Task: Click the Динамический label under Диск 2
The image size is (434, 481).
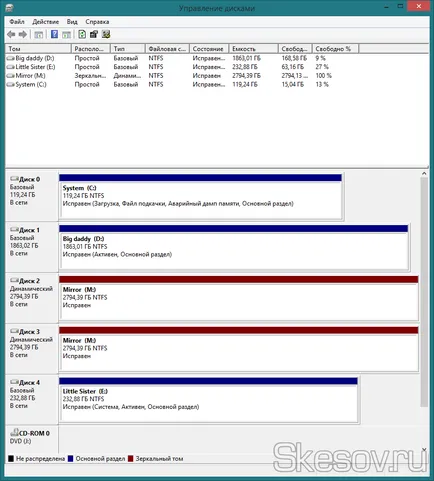Action: (x=31, y=288)
